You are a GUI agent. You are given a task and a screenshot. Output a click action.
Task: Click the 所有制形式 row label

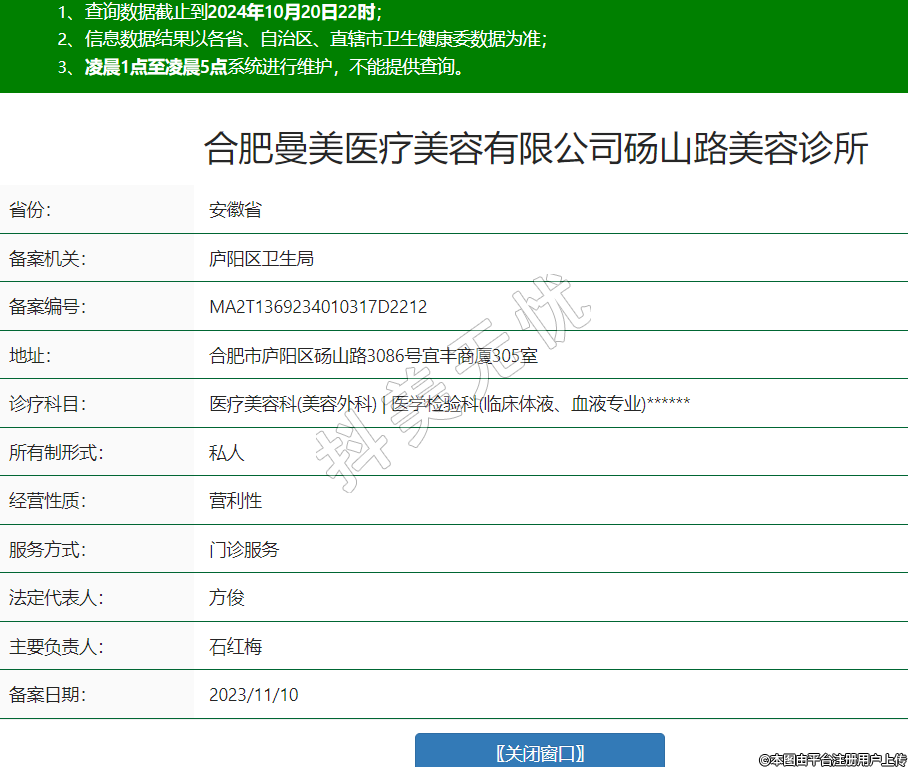[56, 453]
